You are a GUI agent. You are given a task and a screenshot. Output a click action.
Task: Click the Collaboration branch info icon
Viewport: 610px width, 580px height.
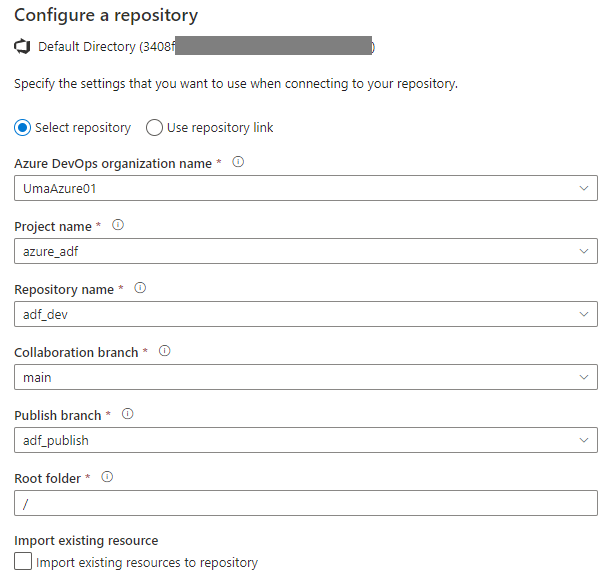pyautogui.click(x=165, y=351)
